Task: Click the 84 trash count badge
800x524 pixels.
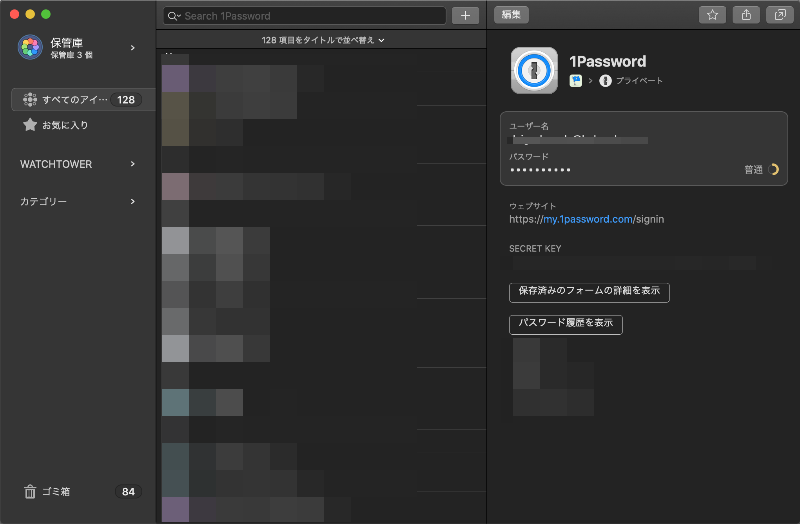Action: (128, 491)
